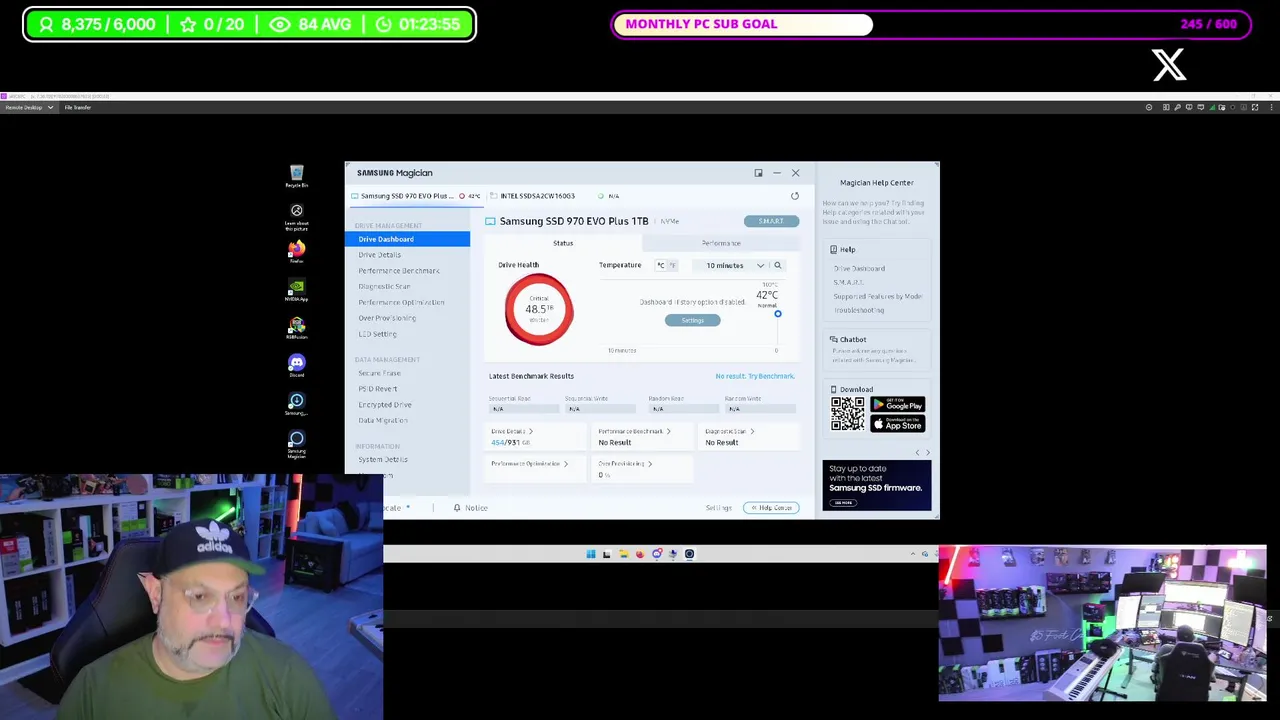
Task: Open the Recycle Bin desktop icon
Action: pos(296,176)
